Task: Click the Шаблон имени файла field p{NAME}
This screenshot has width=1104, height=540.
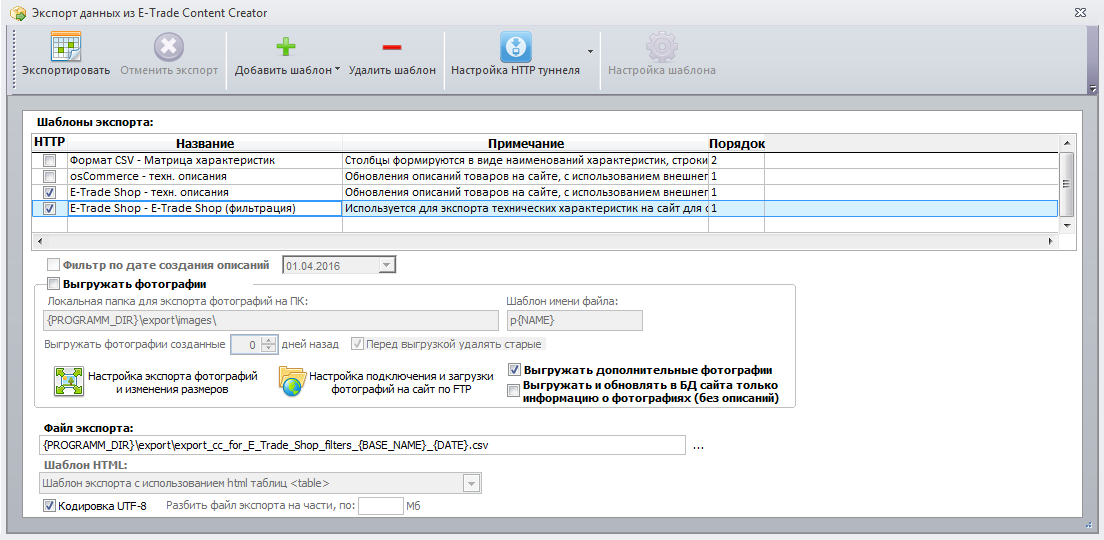Action: 575,320
